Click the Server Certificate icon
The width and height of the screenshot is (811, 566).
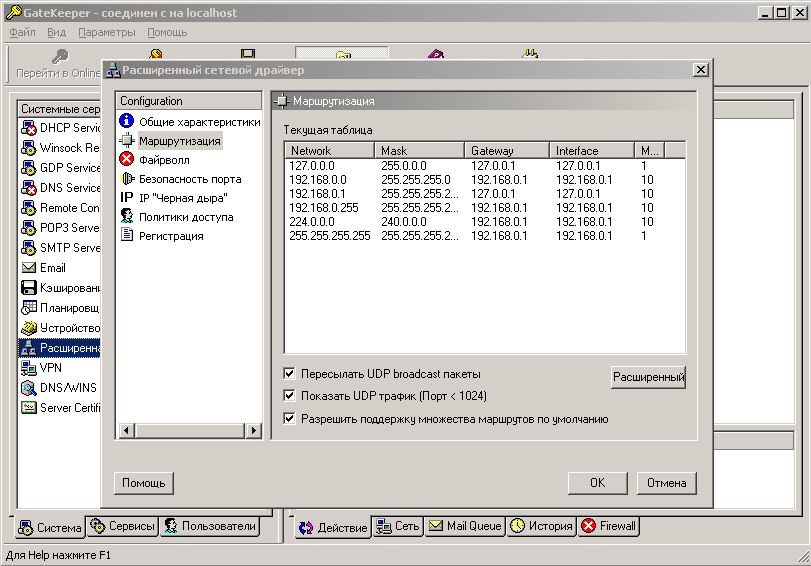(x=28, y=408)
